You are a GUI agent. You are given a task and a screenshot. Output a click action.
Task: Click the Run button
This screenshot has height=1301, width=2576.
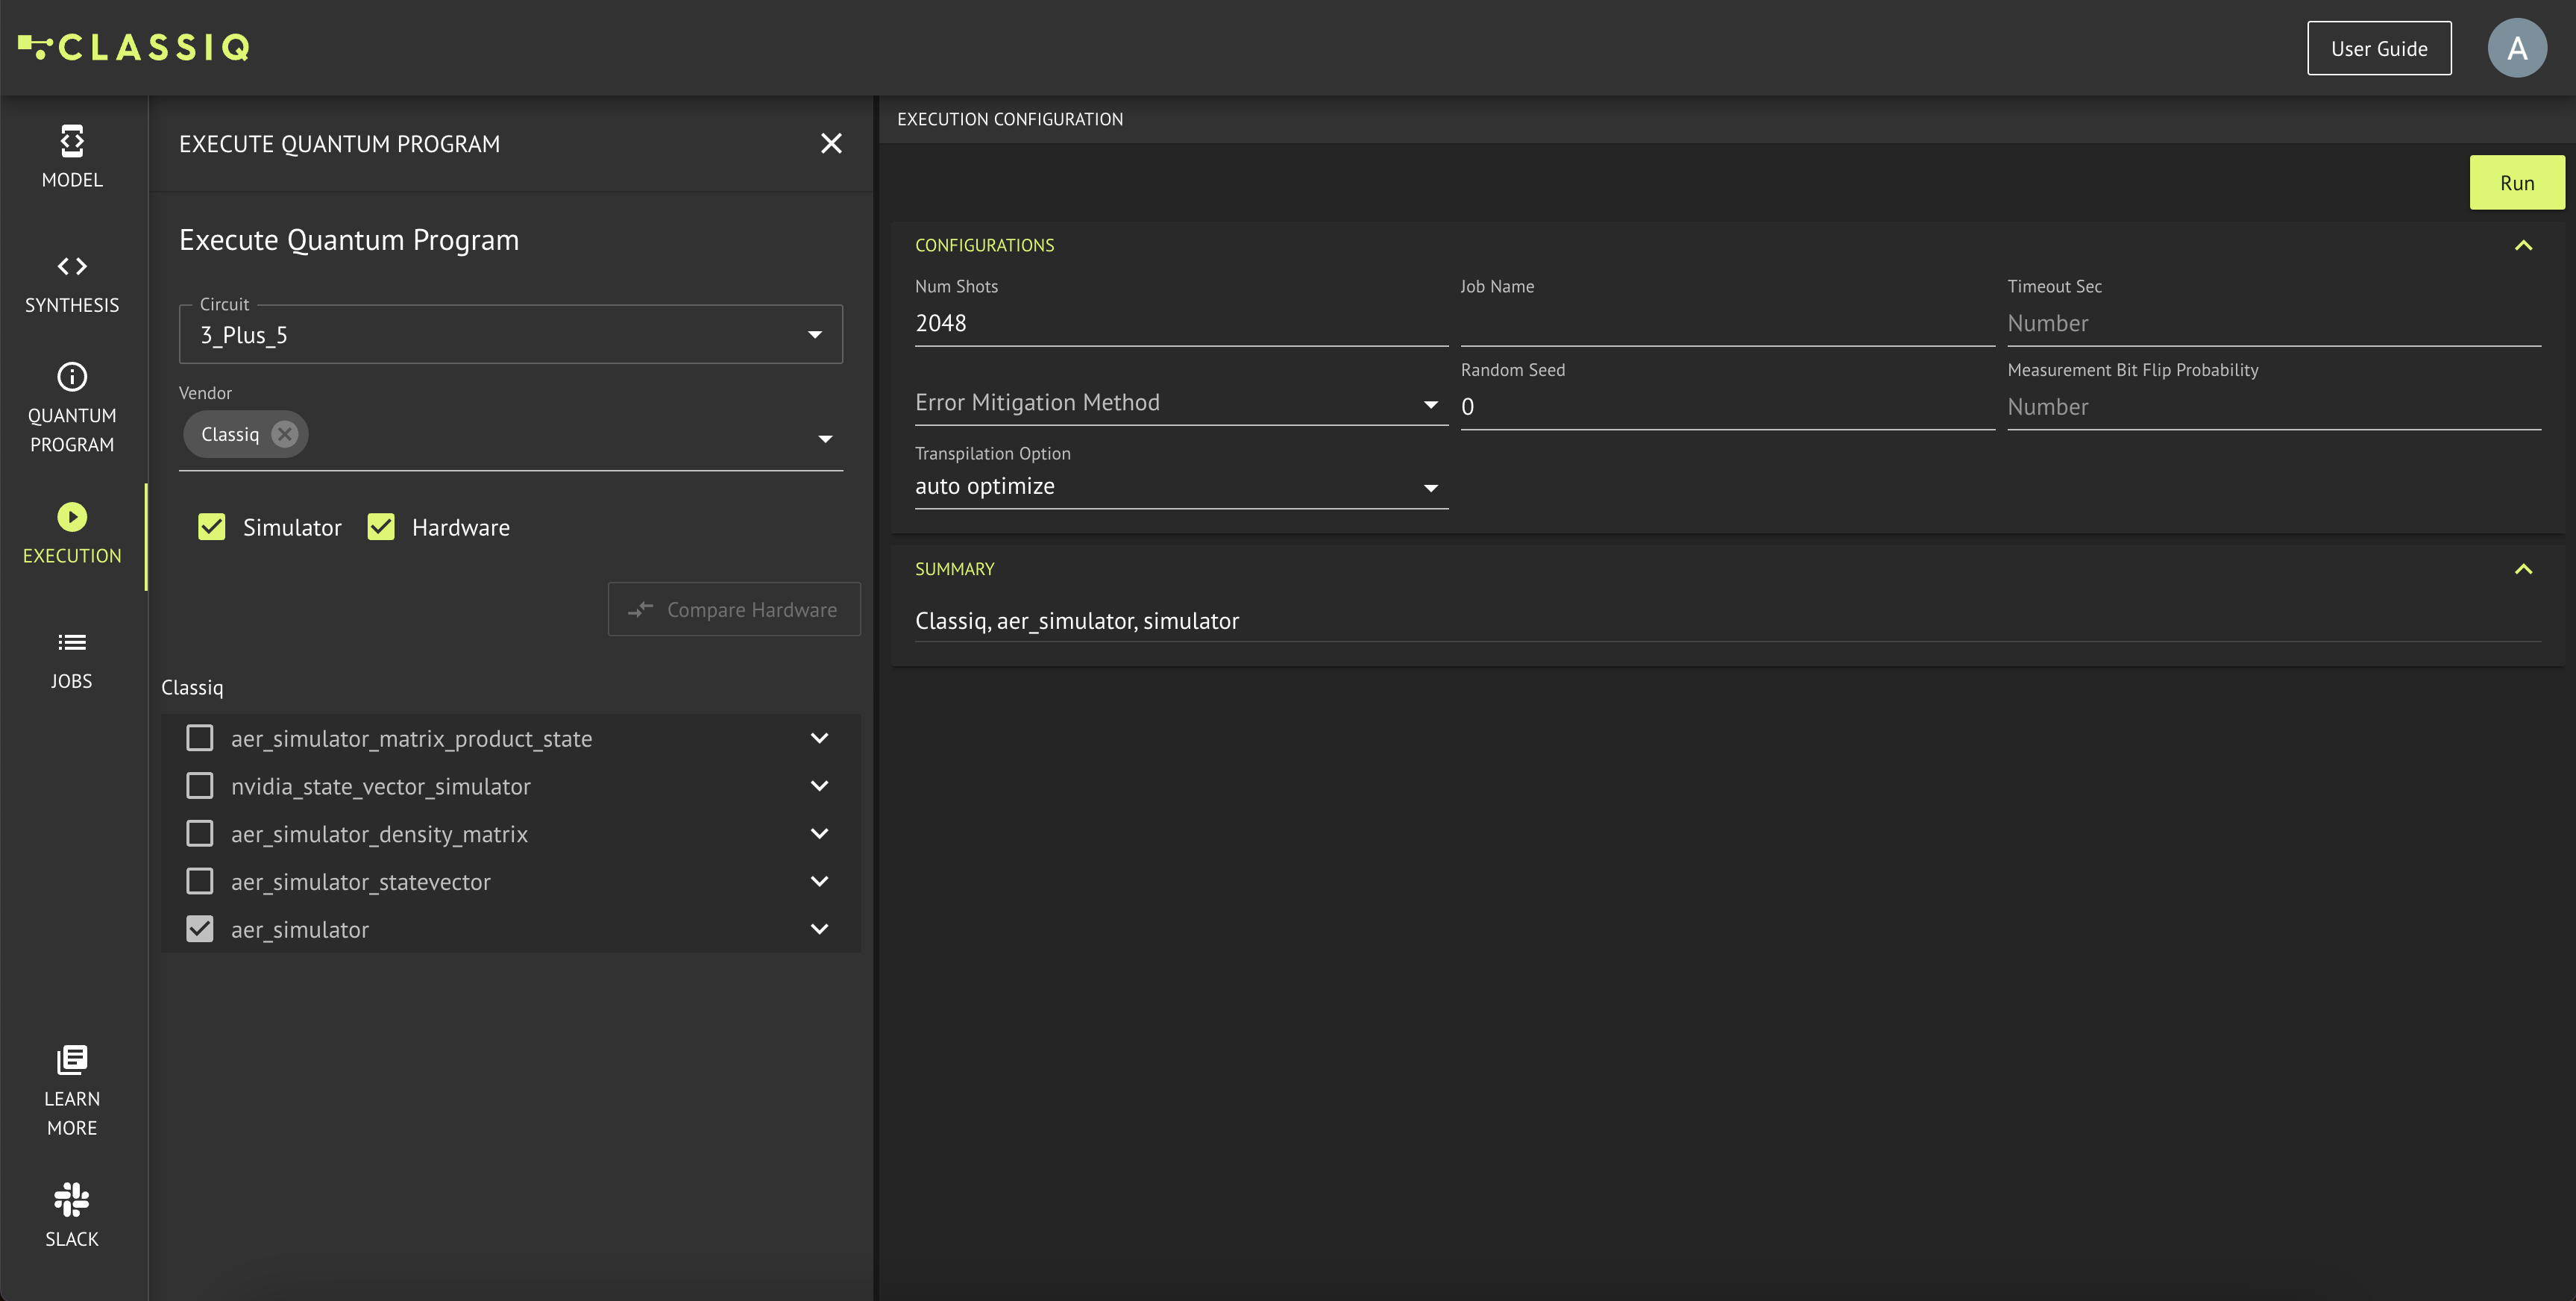[2516, 183]
